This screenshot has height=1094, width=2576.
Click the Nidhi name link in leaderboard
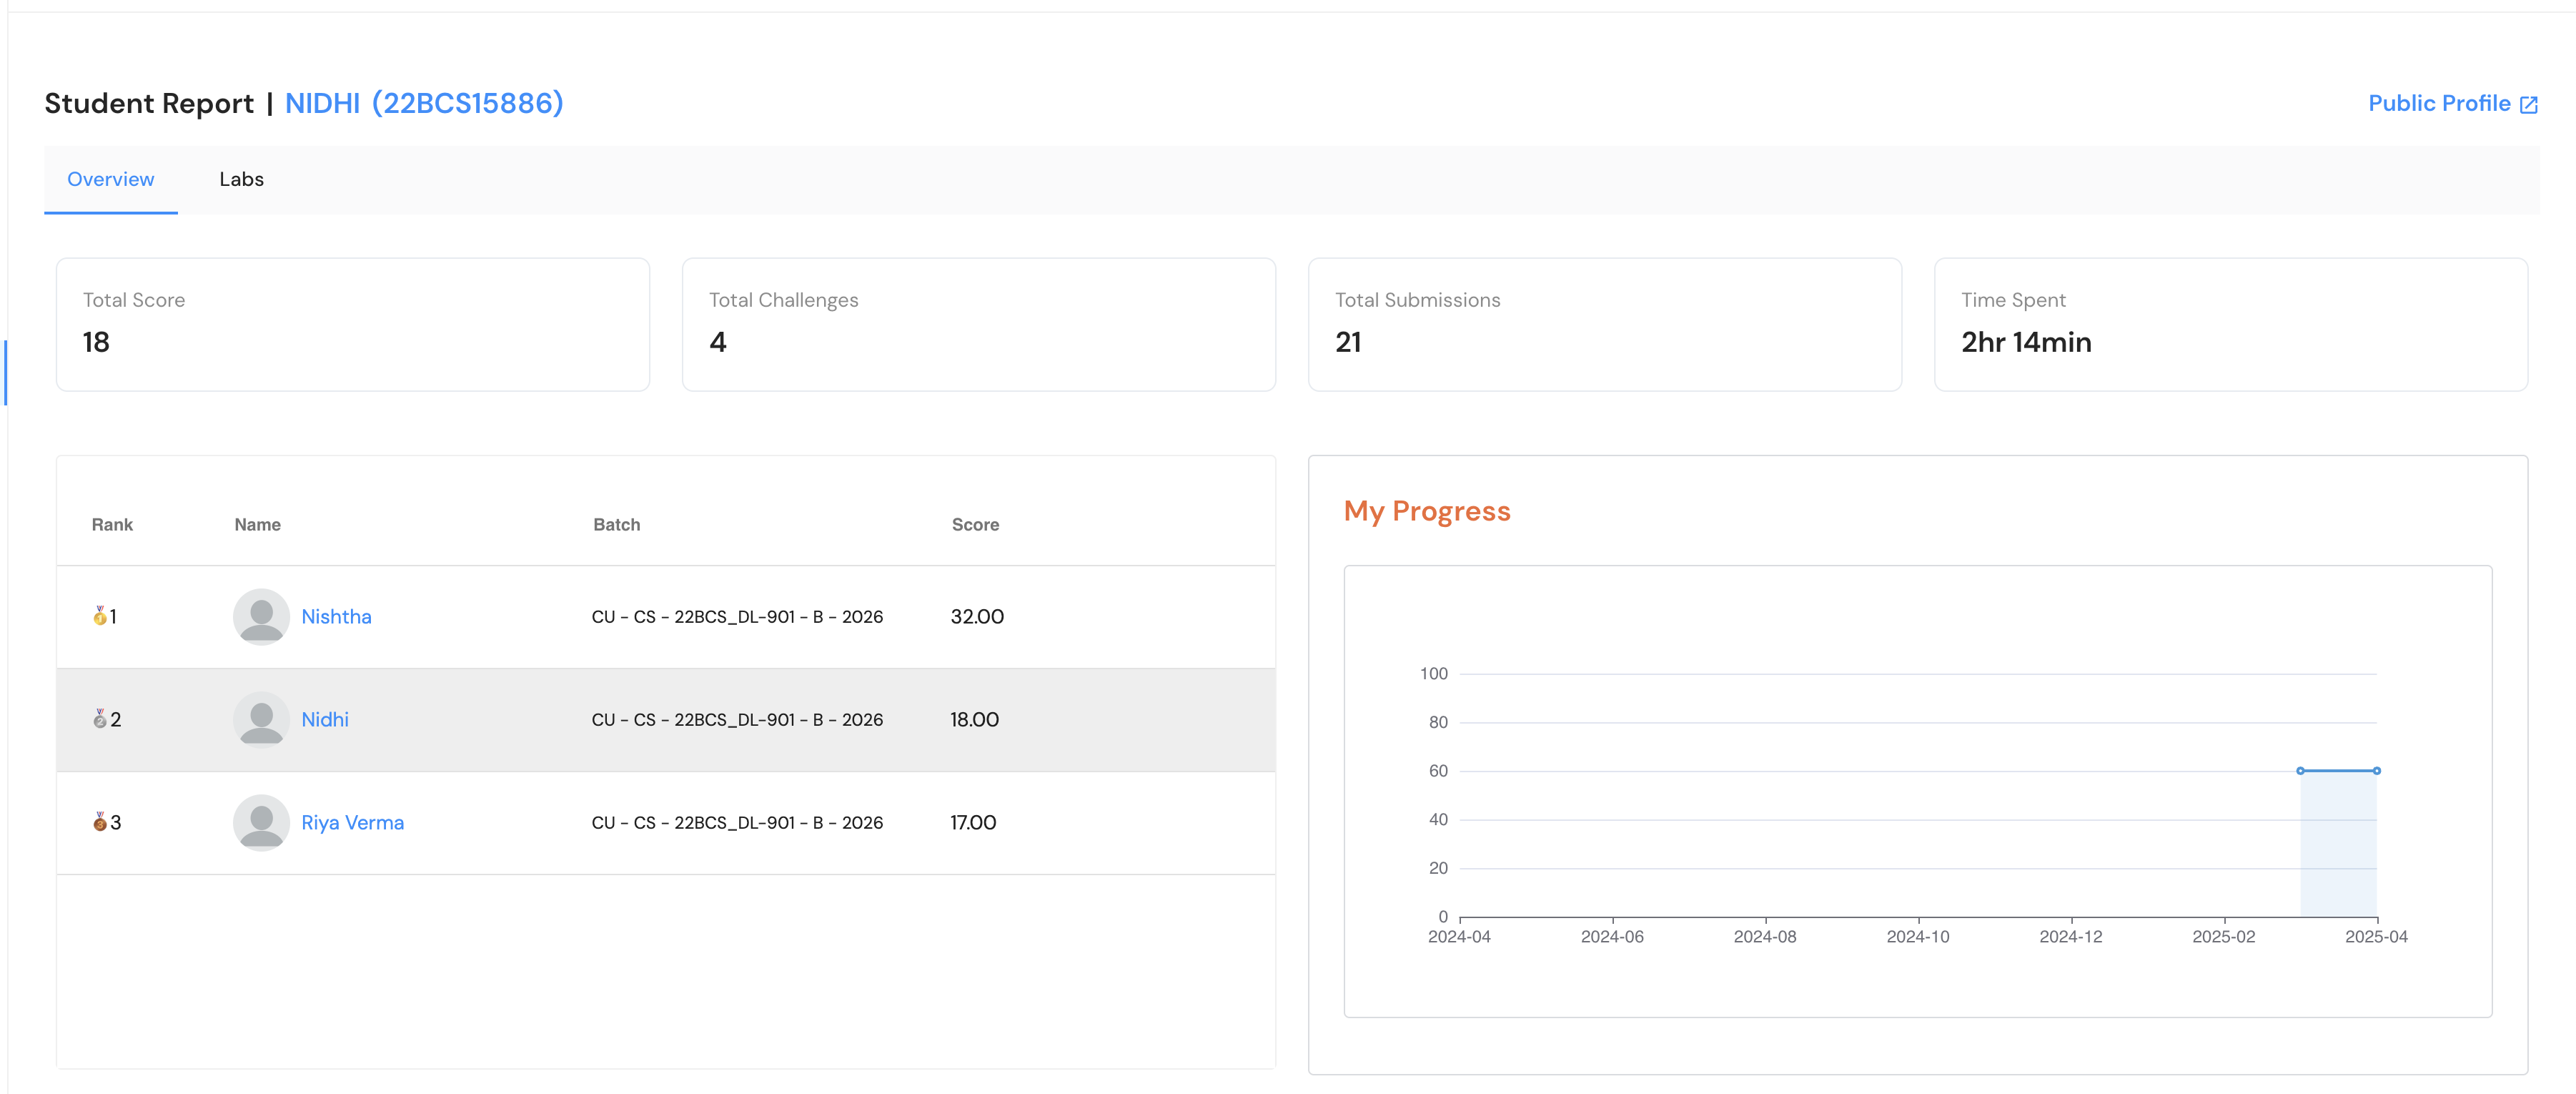click(325, 720)
